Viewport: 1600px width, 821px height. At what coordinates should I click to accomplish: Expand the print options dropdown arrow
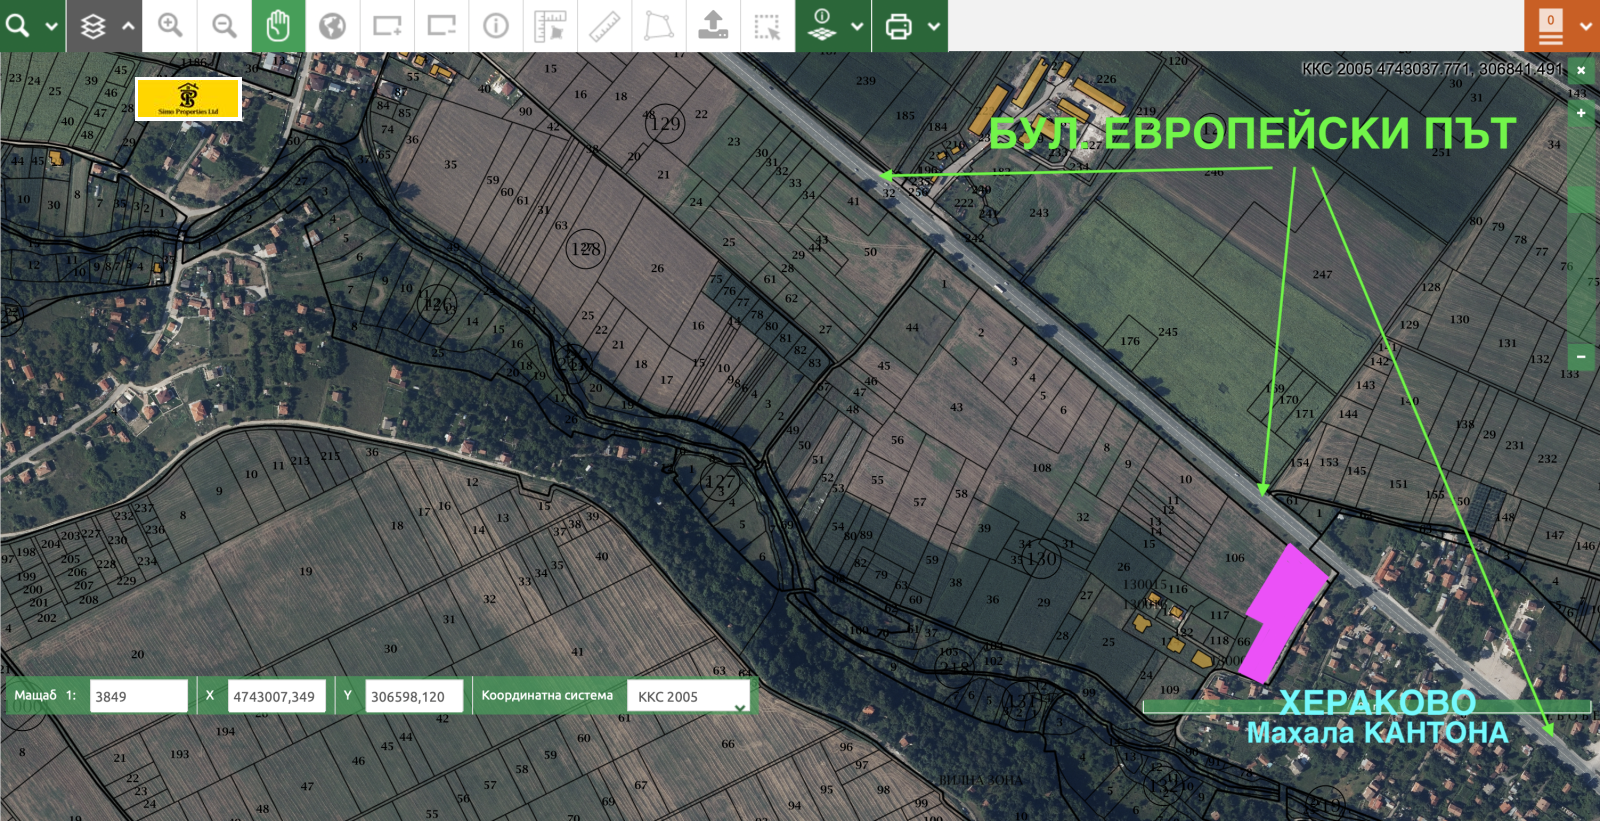pyautogui.click(x=933, y=26)
